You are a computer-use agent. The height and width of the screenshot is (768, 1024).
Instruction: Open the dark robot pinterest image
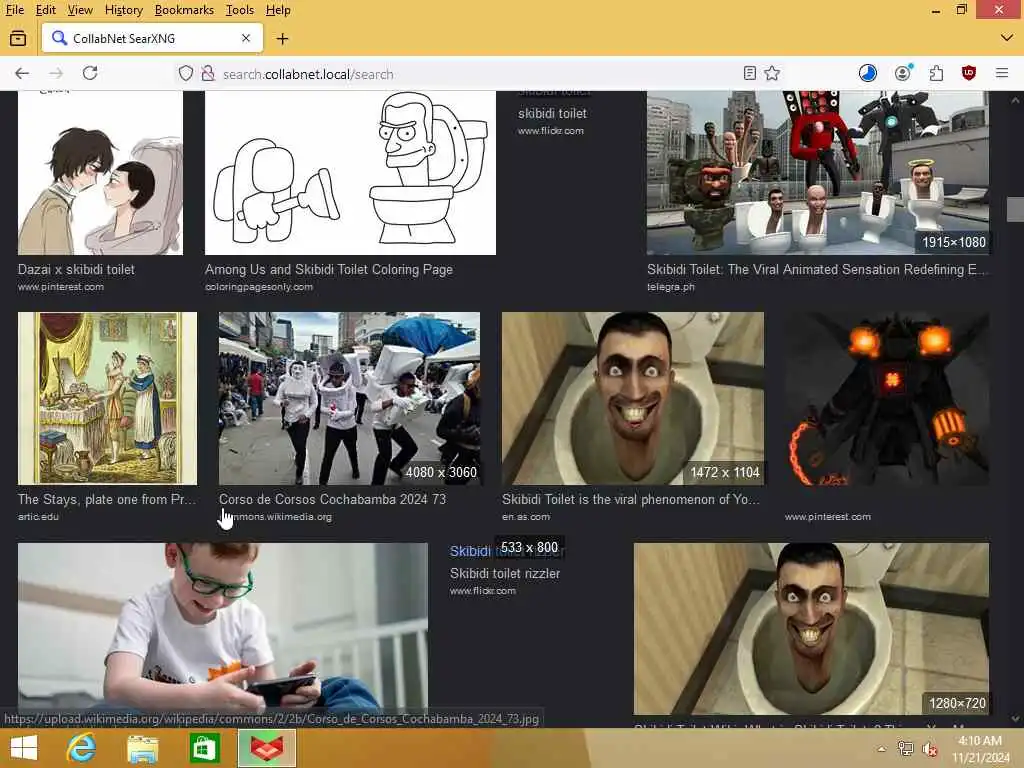[887, 398]
